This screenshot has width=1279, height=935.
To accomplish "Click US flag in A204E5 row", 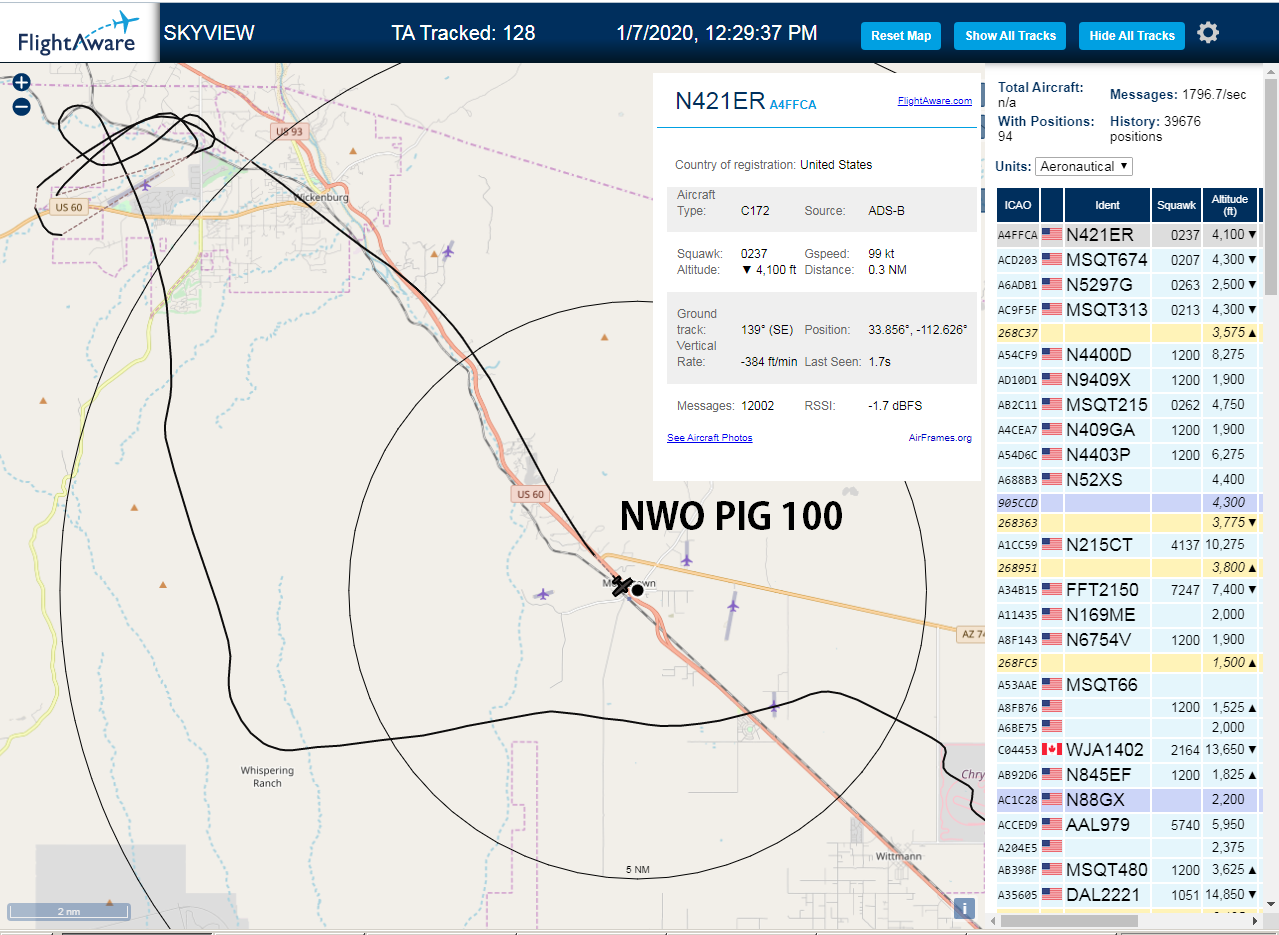I will (1051, 847).
